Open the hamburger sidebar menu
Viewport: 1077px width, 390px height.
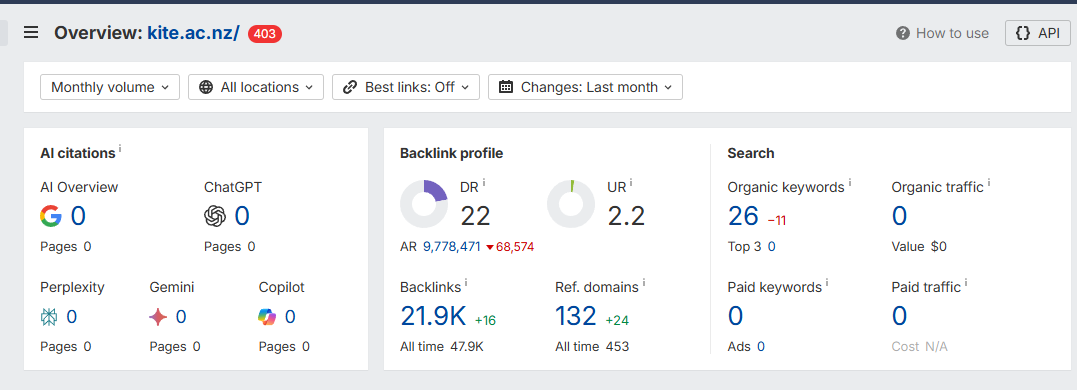pyautogui.click(x=31, y=33)
